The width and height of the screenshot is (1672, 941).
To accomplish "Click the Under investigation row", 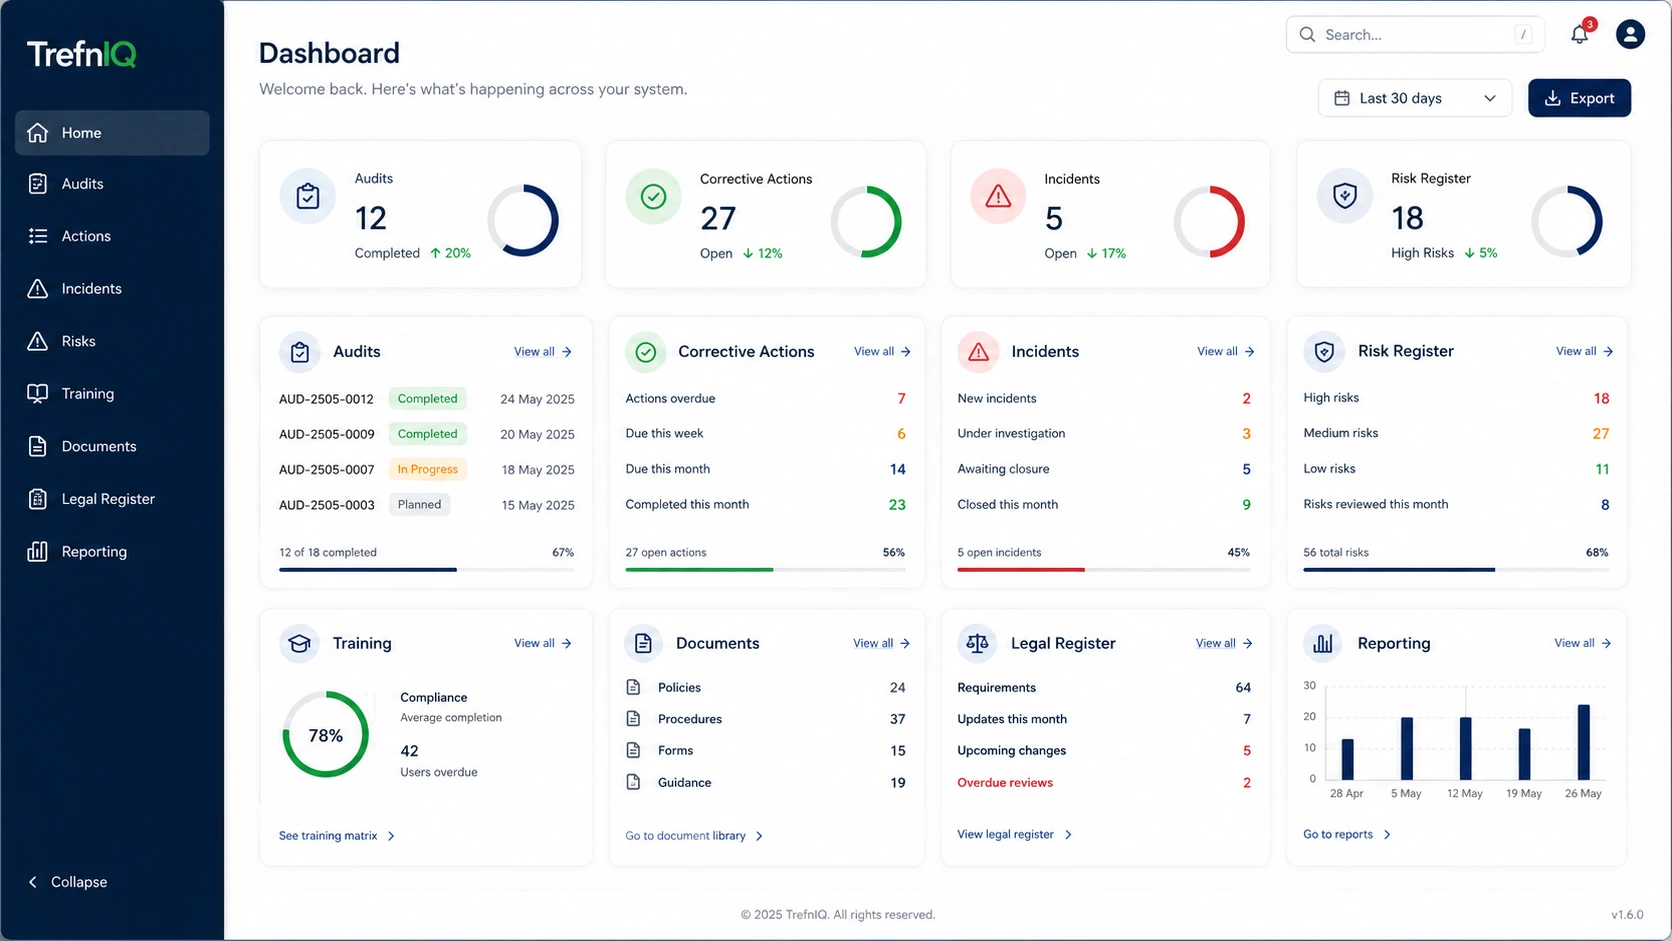I will tap(1104, 434).
